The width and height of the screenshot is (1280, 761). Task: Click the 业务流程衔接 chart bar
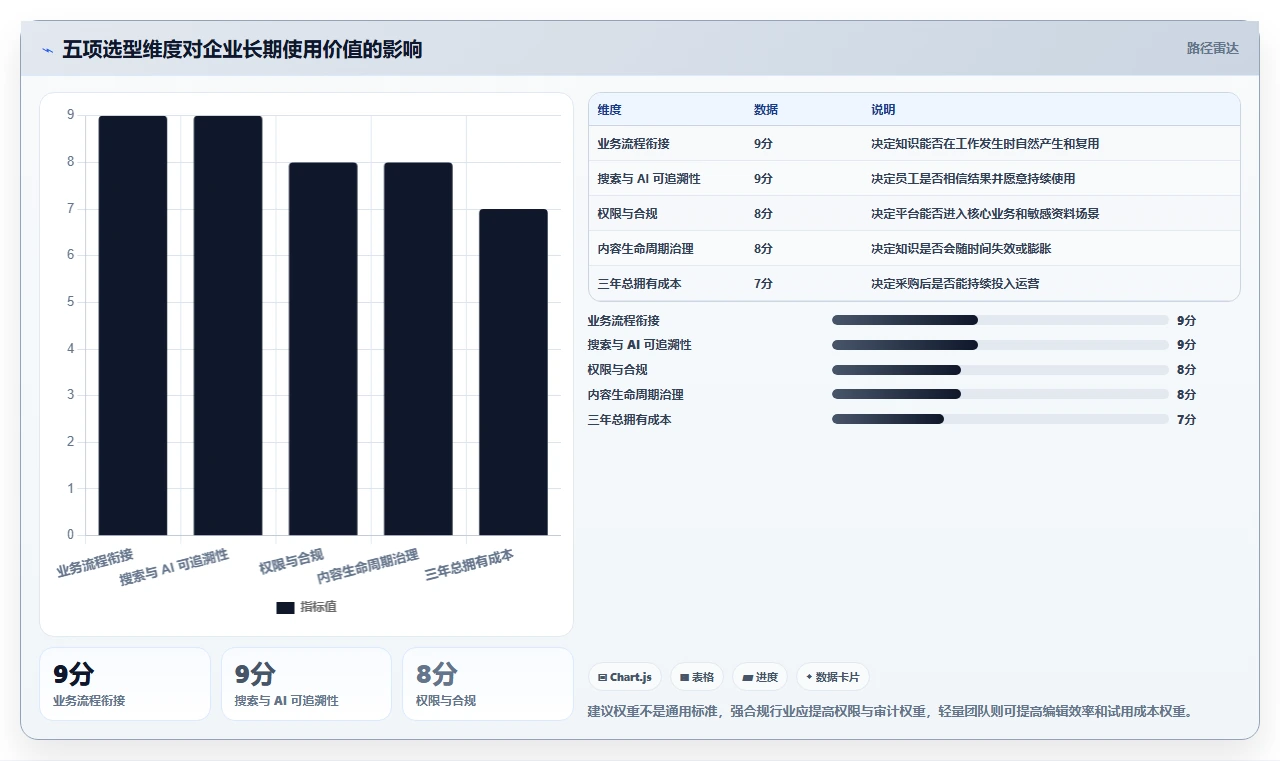point(133,326)
